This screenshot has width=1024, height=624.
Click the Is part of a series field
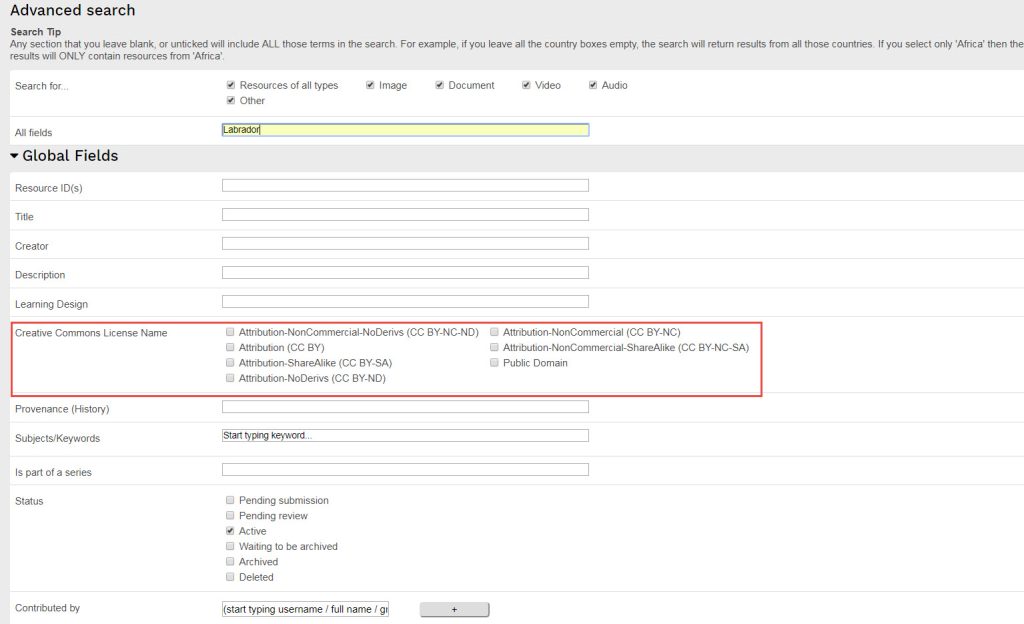click(405, 469)
